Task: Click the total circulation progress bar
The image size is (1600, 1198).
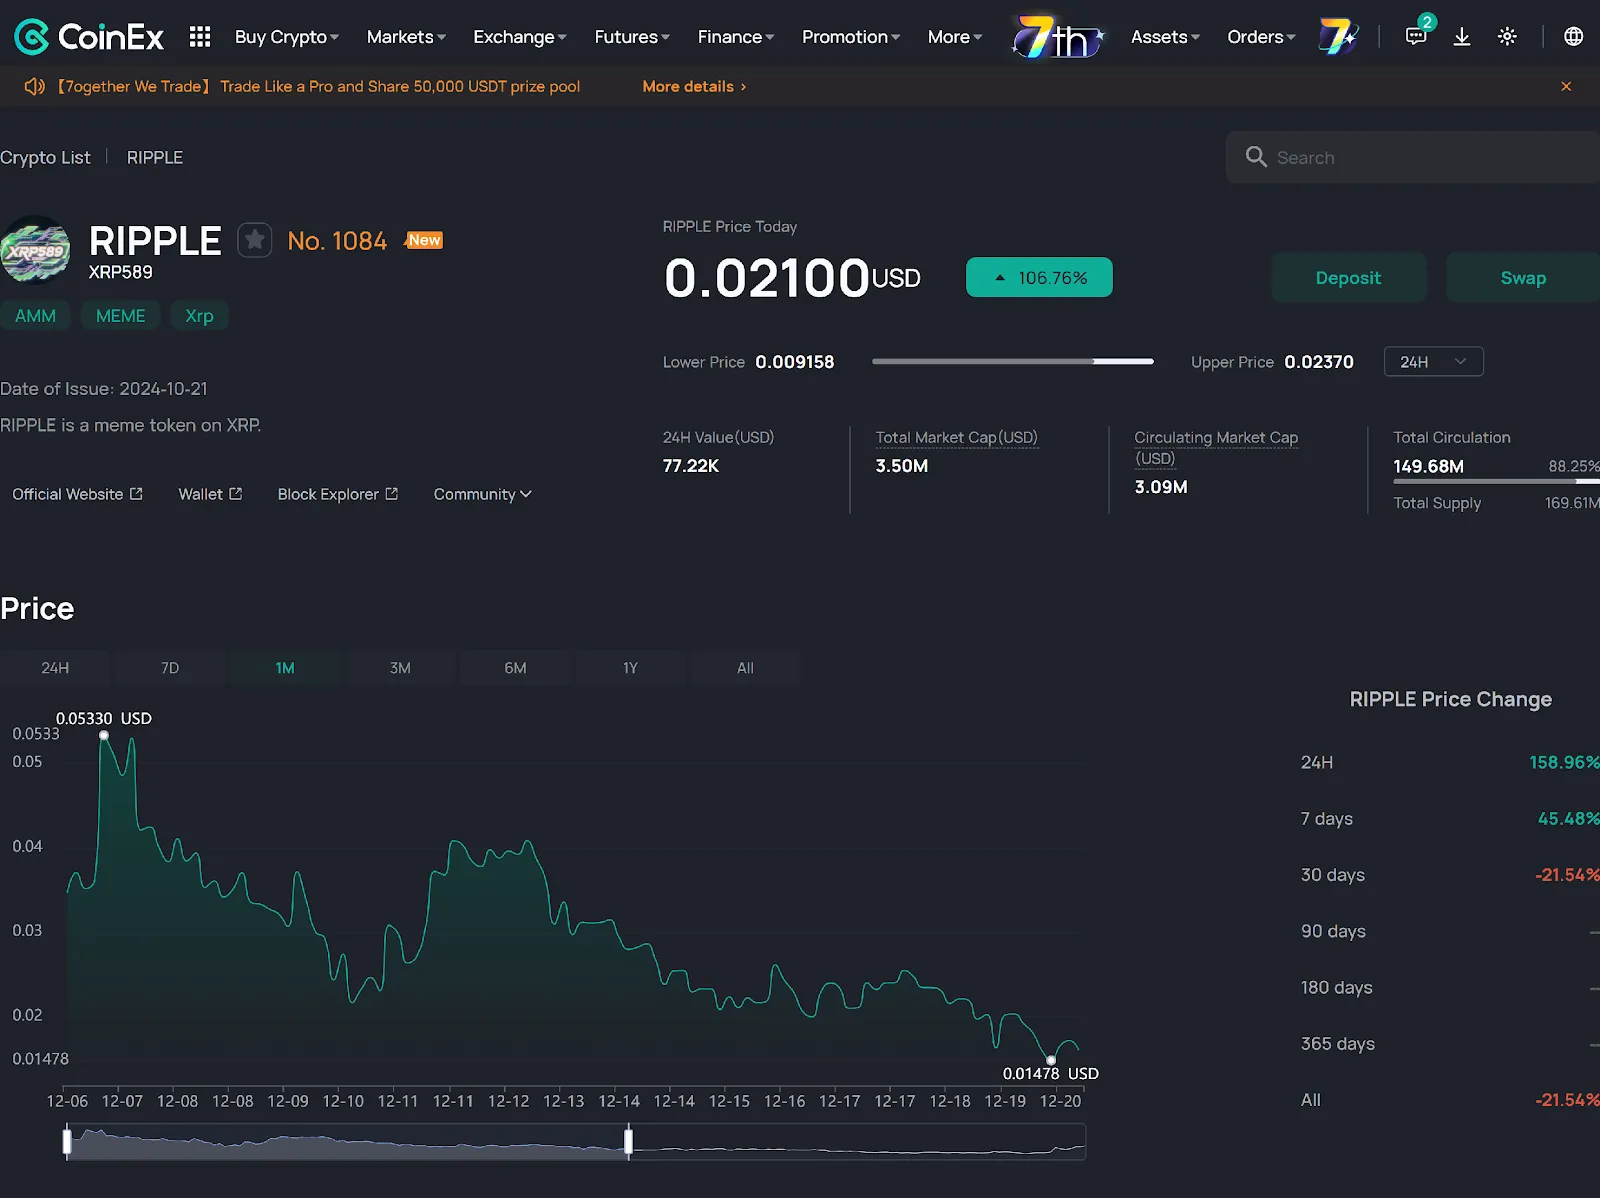Action: [x=1496, y=482]
